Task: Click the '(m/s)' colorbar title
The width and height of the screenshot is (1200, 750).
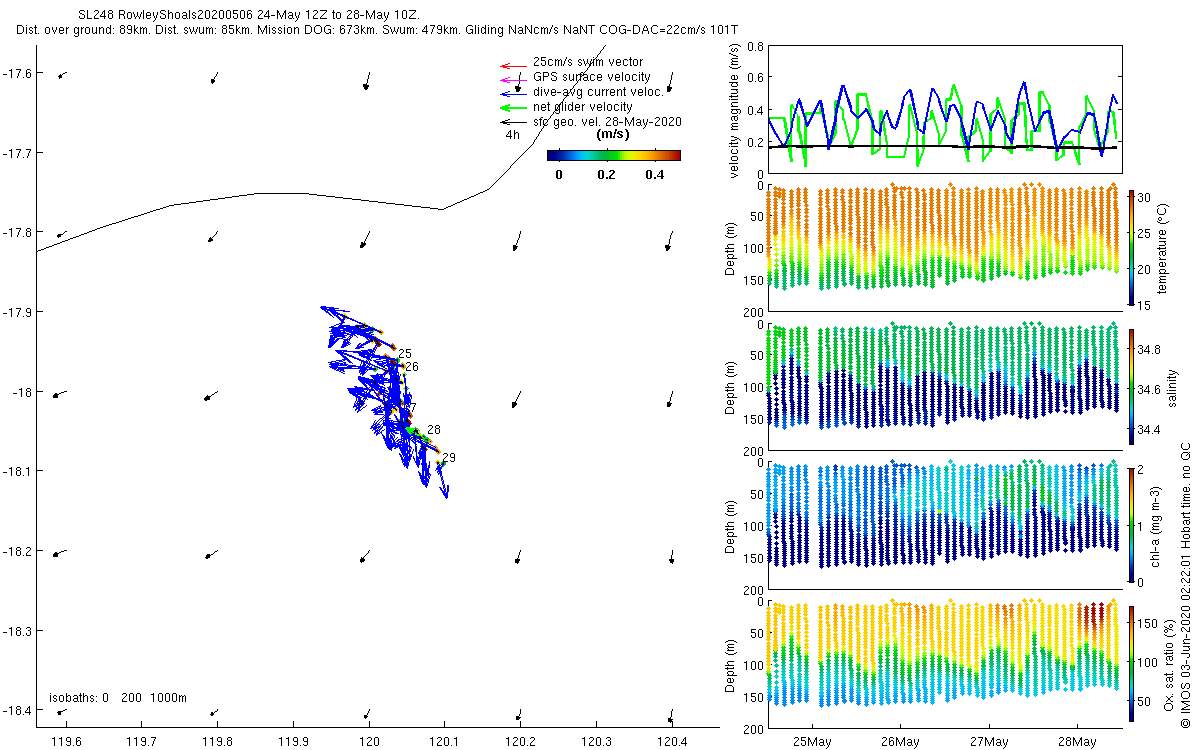Action: [612, 134]
